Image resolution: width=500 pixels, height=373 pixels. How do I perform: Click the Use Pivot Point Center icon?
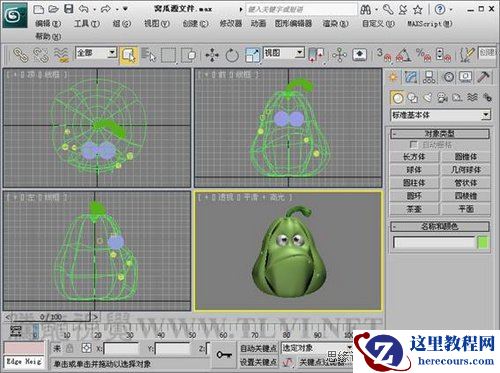point(316,55)
